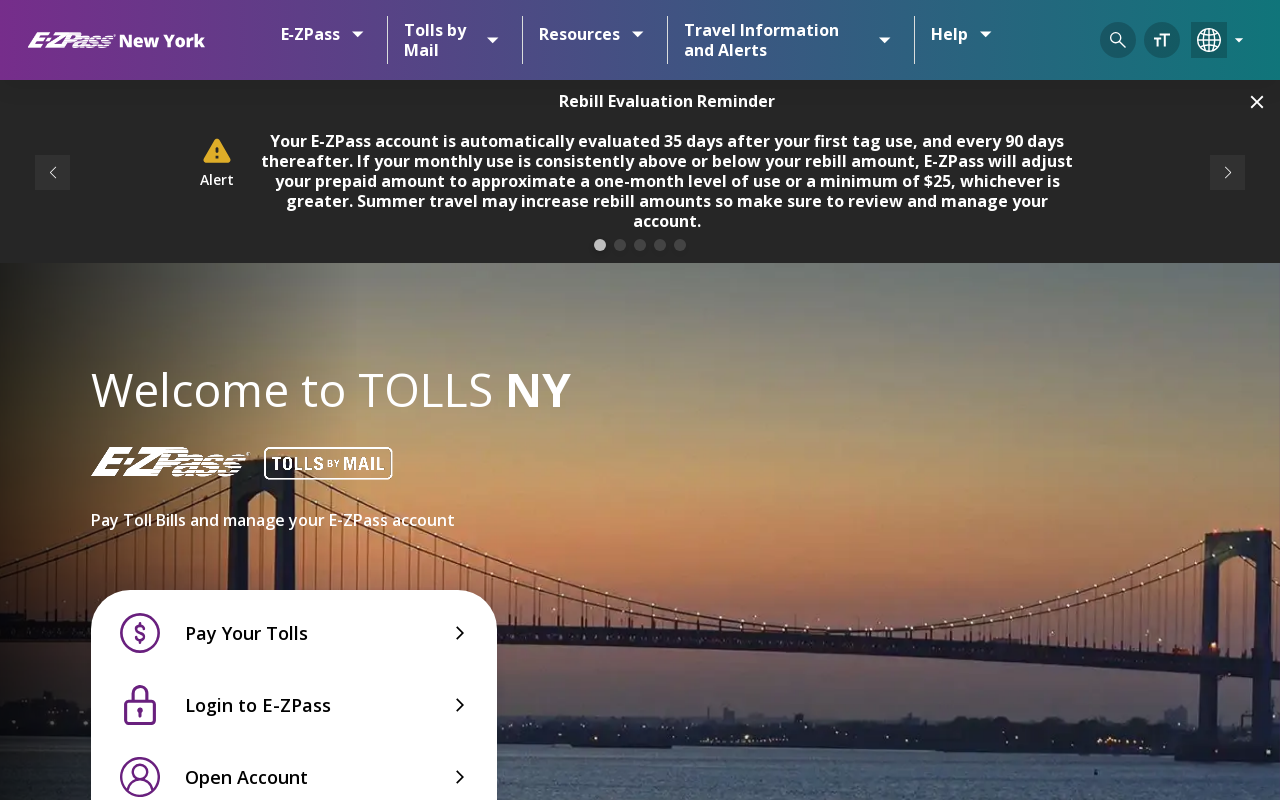Click the white E-ZPass hero logo
1280x800 pixels.
tap(170, 462)
